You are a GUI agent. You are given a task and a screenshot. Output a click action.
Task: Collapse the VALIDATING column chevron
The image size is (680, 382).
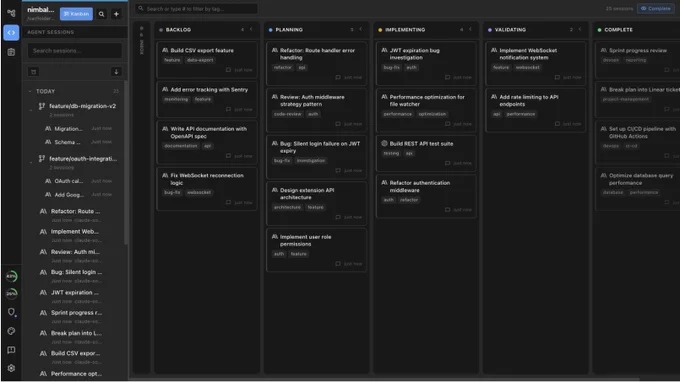[x=580, y=29]
